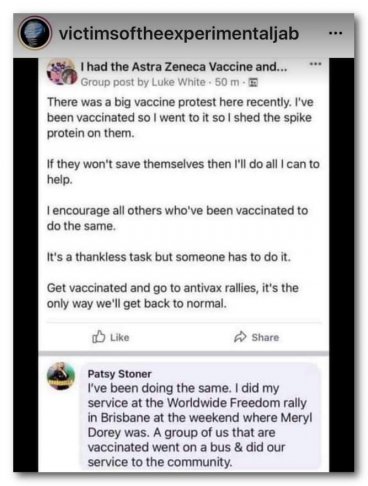Viewport: 368px width, 486px height.
Task: Click the 50 m post timestamp
Action: (x=227, y=82)
